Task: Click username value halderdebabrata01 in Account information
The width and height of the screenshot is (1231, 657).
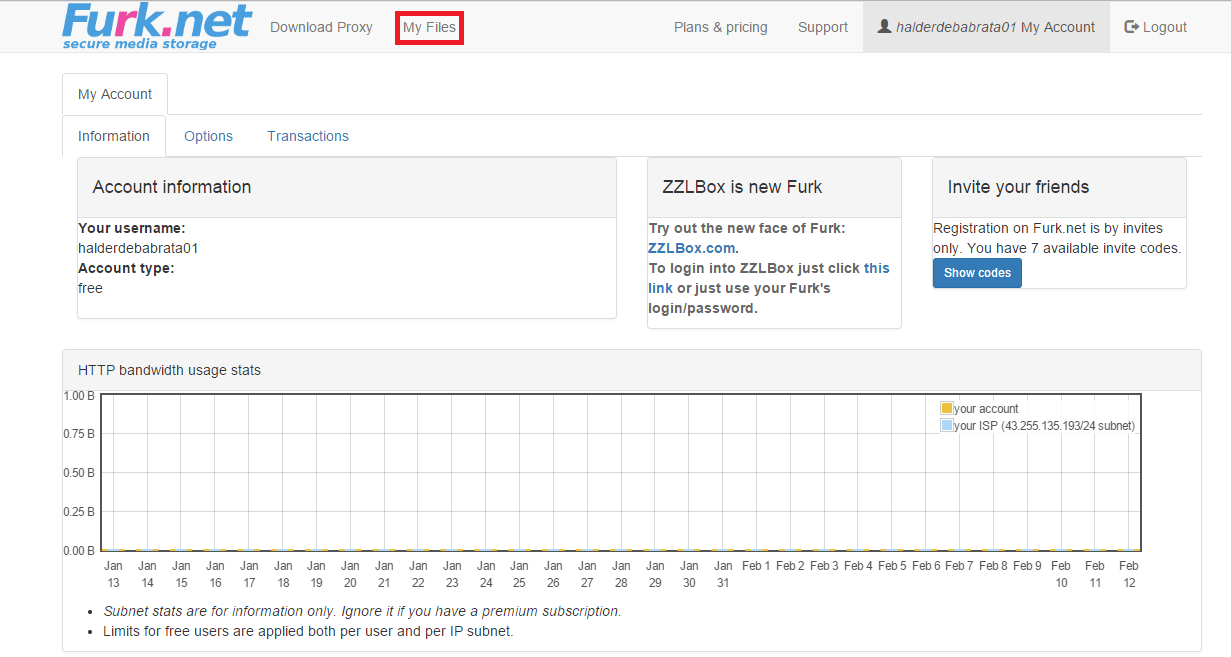Action: pyautogui.click(x=138, y=248)
